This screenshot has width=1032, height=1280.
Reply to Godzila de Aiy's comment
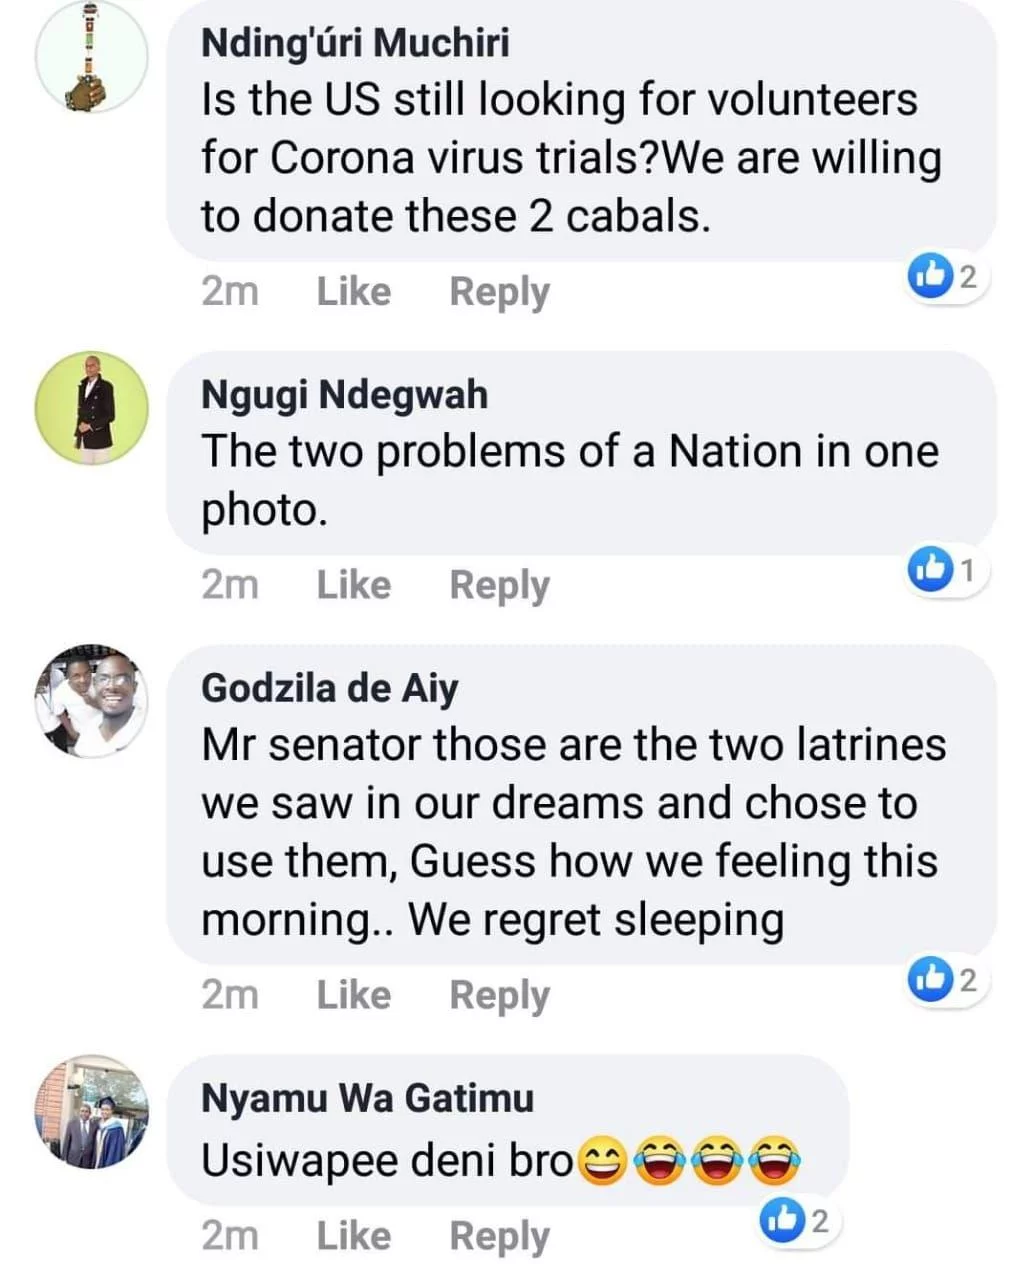[x=499, y=995]
